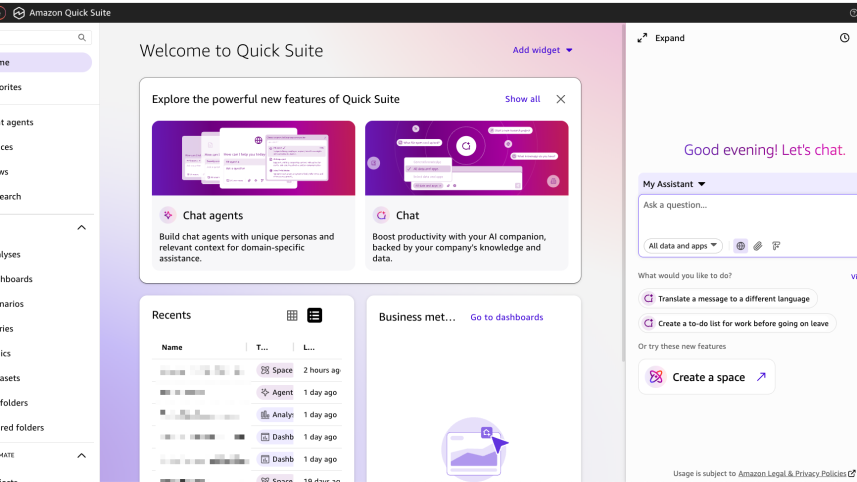Click the Create a space button

pyautogui.click(x=706, y=377)
